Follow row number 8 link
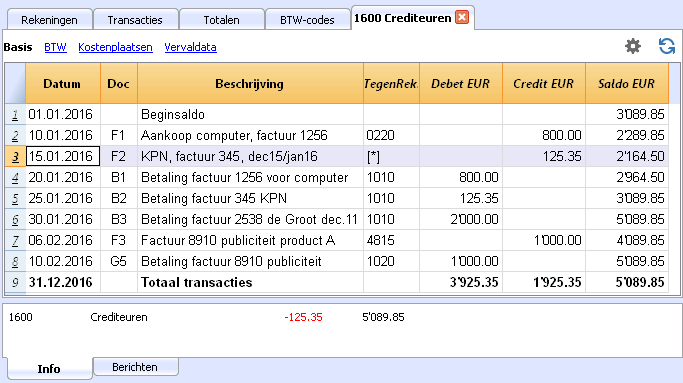This screenshot has height=383, width=683. [15, 261]
